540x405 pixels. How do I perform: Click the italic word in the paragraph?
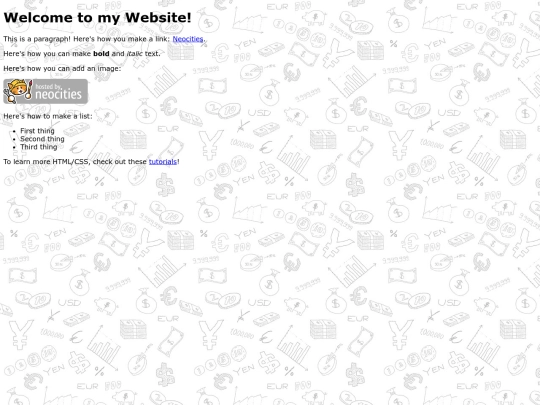[x=135, y=54]
